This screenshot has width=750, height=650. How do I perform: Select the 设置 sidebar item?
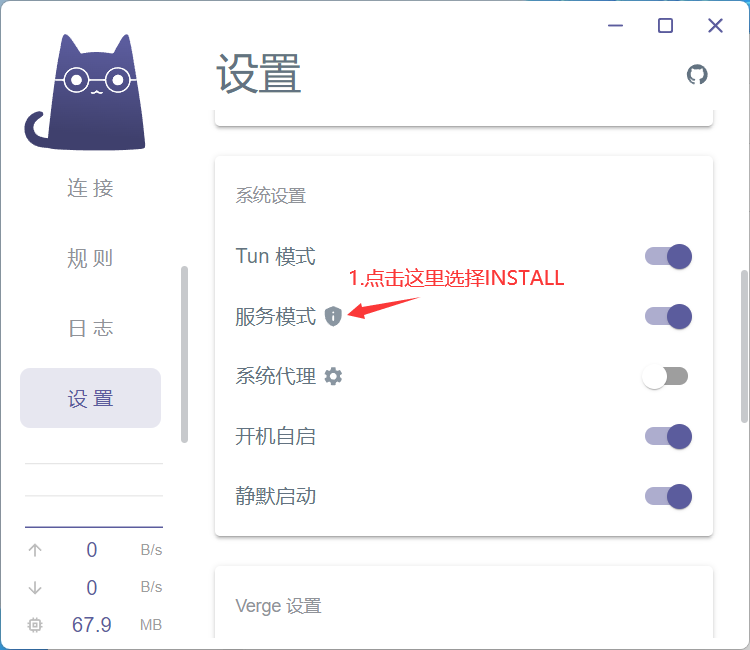(90, 398)
